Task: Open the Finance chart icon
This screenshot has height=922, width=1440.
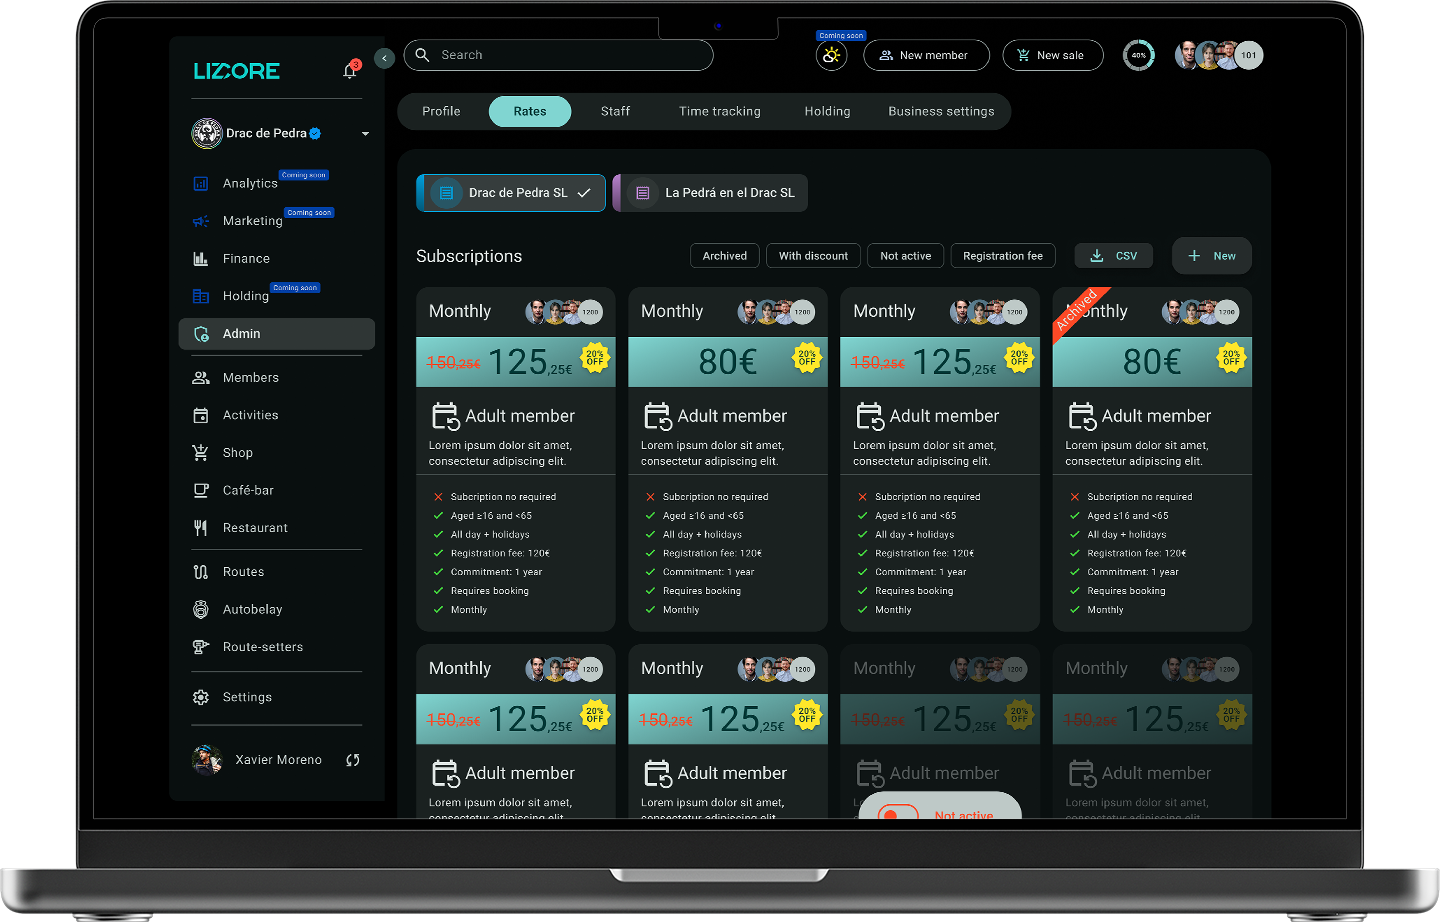Action: pyautogui.click(x=200, y=258)
